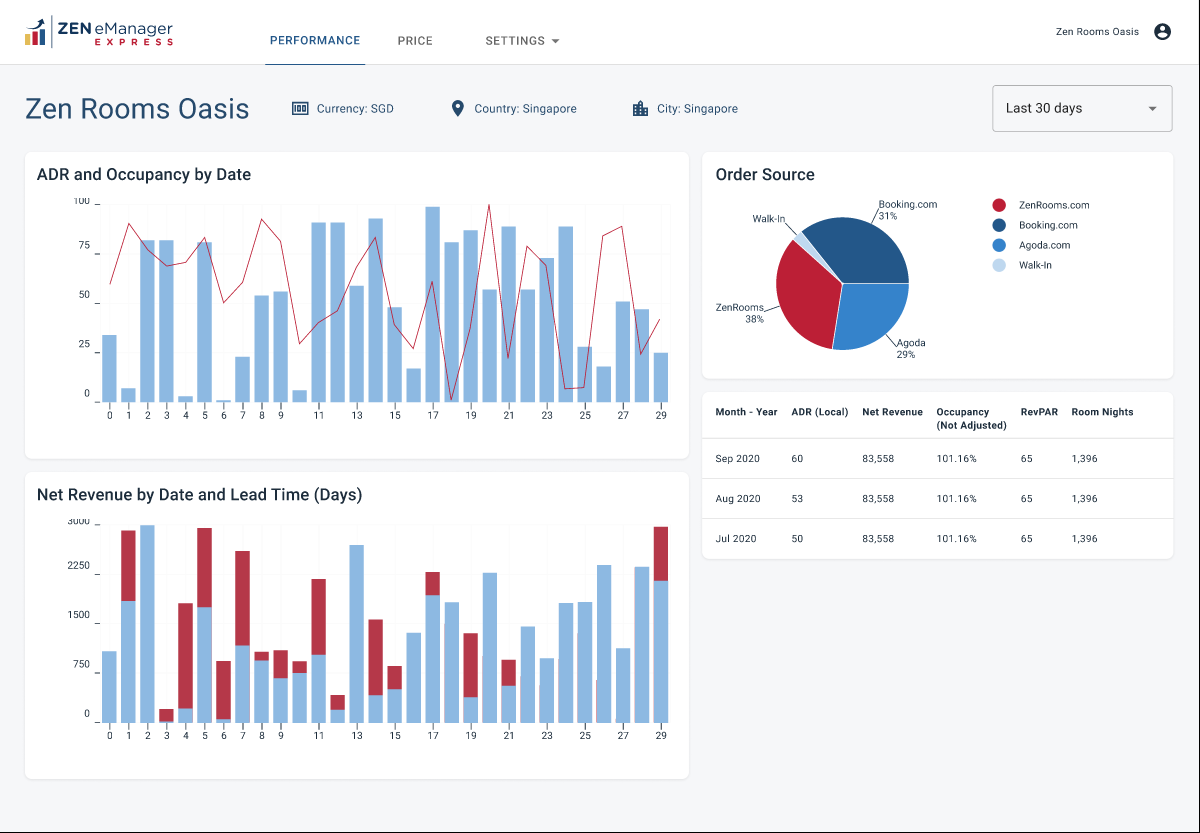
Task: Select the Jul 2020 row
Action: tap(937, 539)
